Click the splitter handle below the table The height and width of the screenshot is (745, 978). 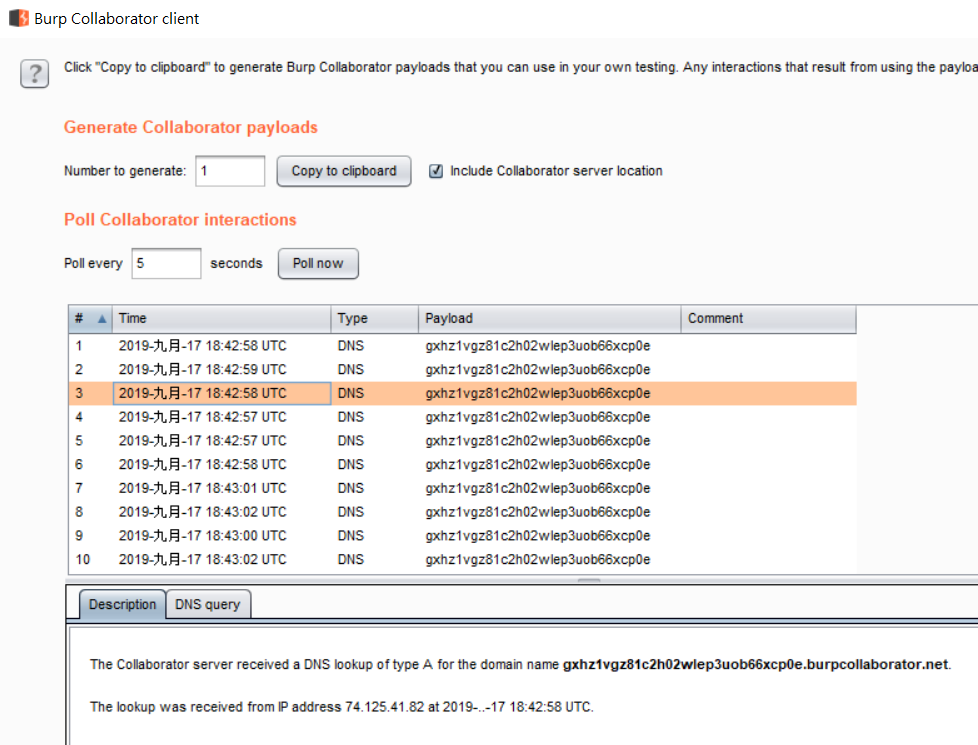pos(589,580)
